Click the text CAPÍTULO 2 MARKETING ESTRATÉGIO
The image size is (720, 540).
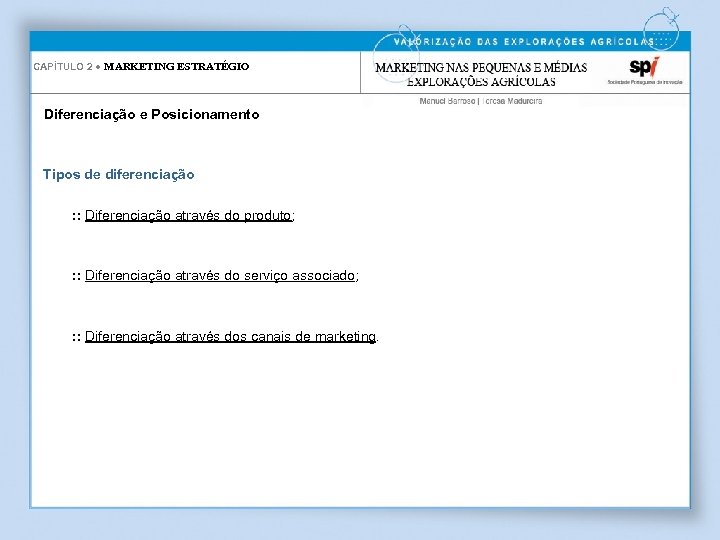coord(141,67)
